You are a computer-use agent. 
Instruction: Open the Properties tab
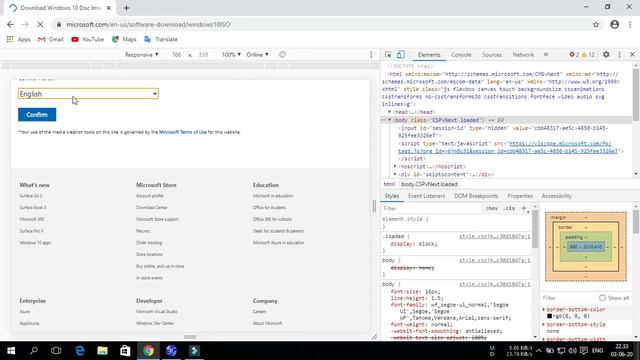(x=520, y=196)
